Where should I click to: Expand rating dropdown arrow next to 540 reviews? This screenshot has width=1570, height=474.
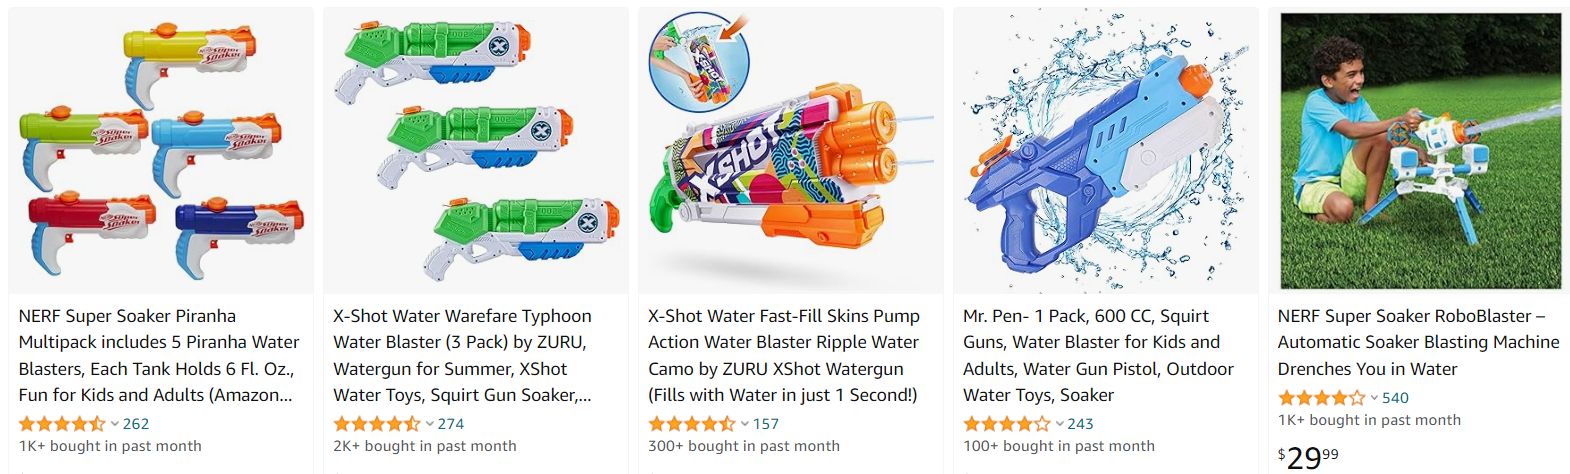pos(1374,398)
